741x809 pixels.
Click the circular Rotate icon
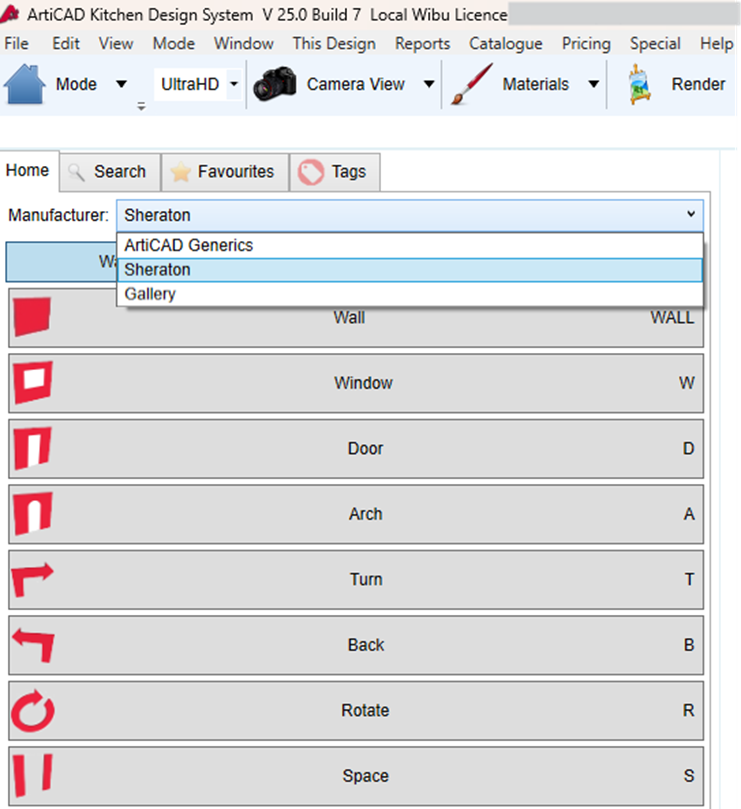point(32,711)
